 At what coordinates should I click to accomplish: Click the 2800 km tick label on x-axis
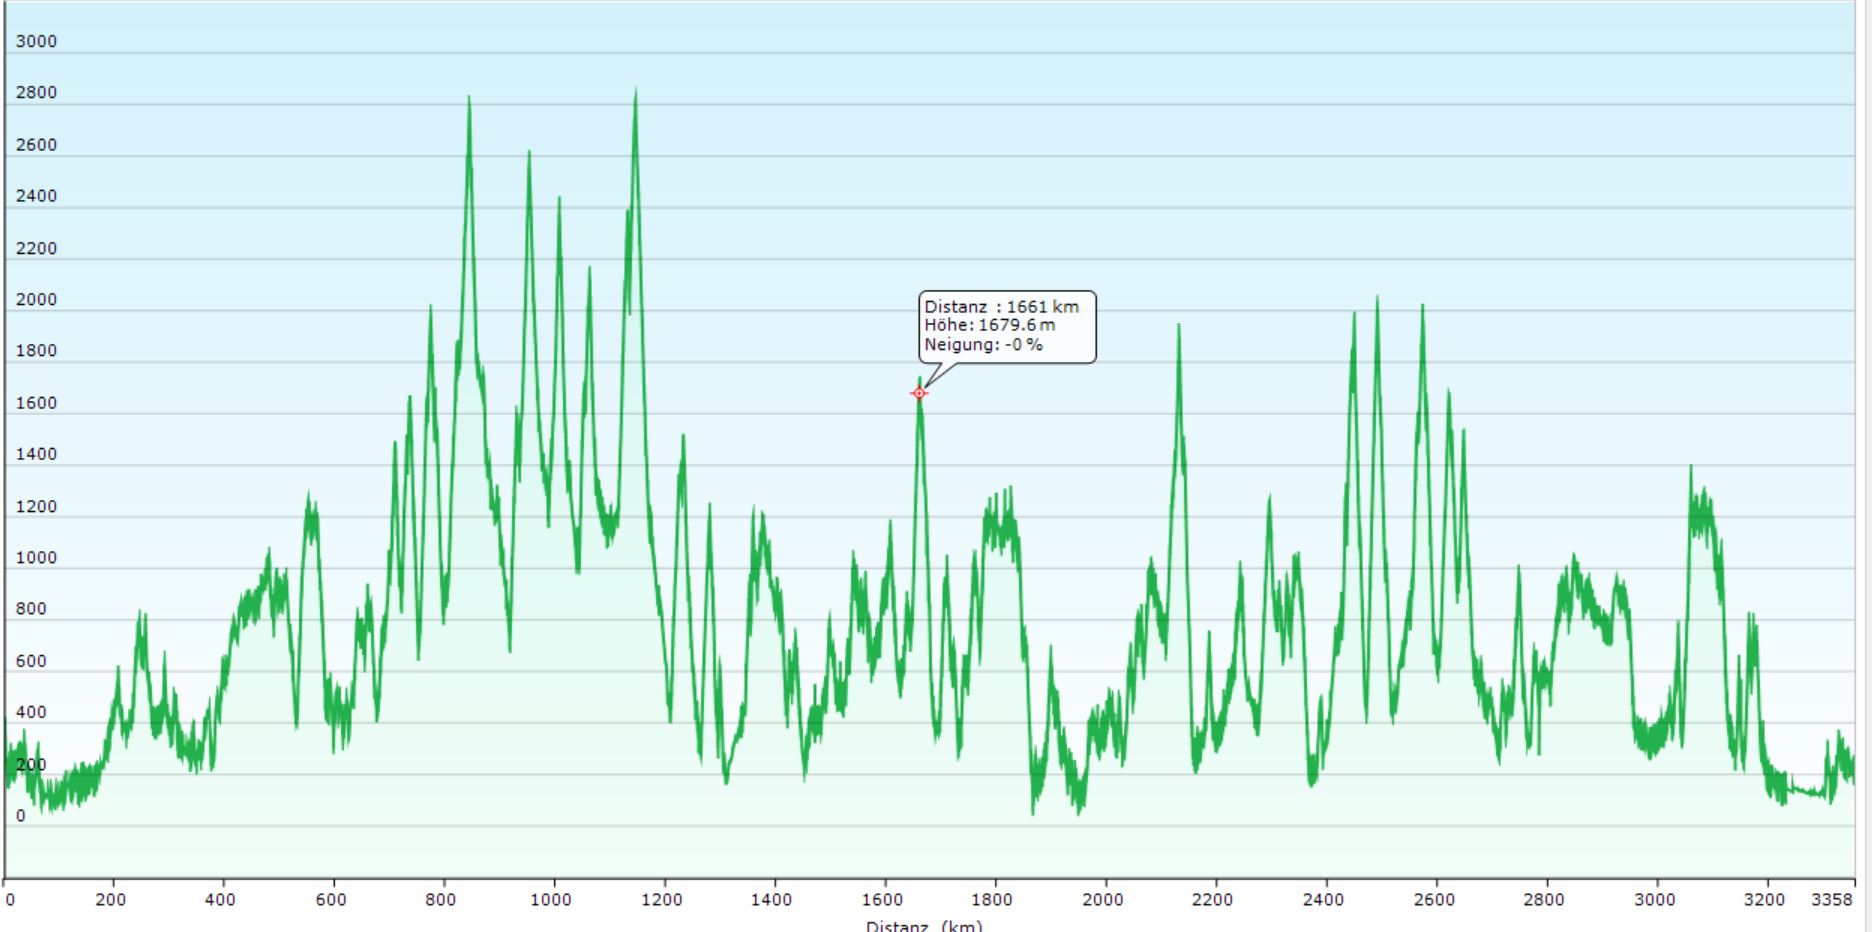1543,899
